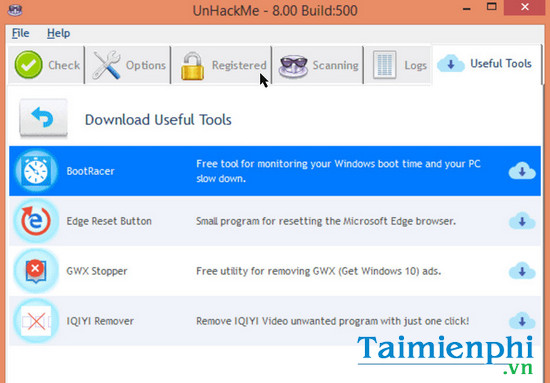Open the Scanning tab label
550x383 pixels.
335,66
